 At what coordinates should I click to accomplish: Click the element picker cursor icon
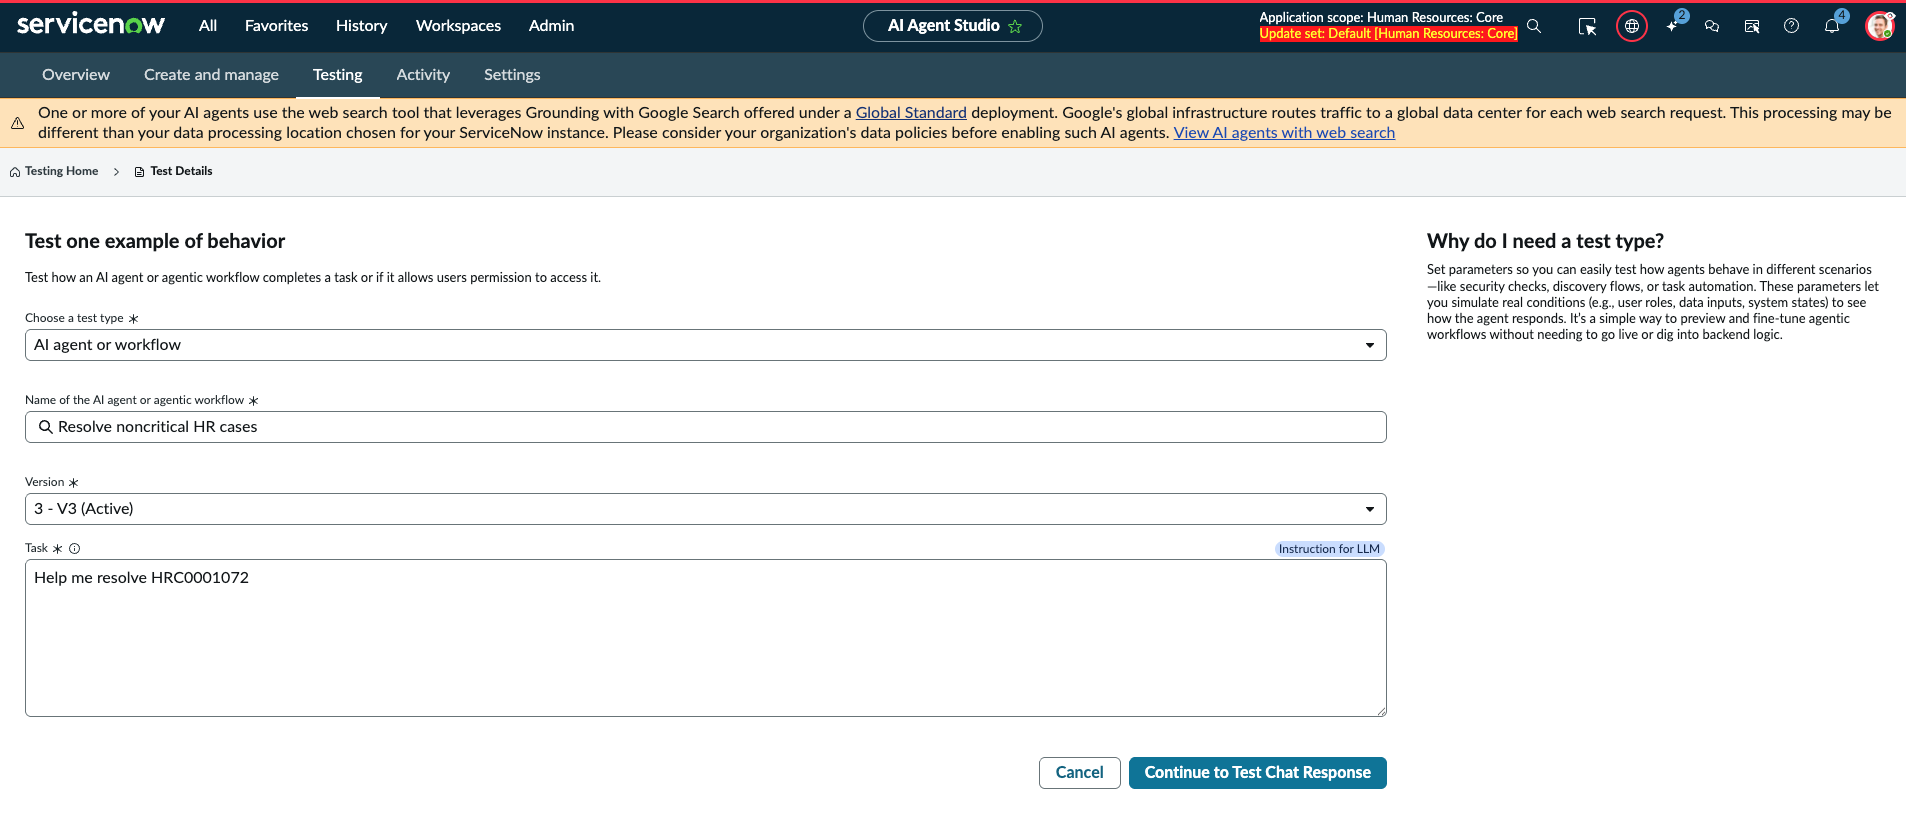click(1587, 26)
